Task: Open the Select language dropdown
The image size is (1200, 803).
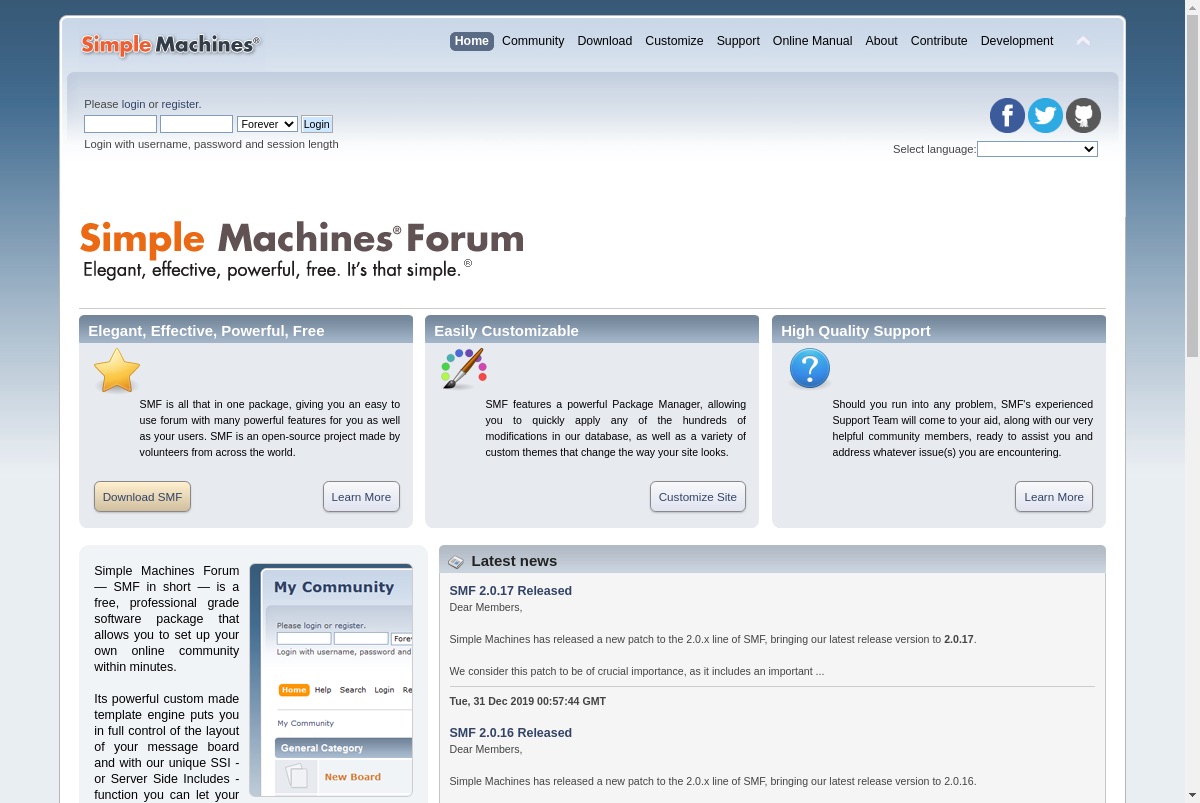Action: tap(1037, 149)
